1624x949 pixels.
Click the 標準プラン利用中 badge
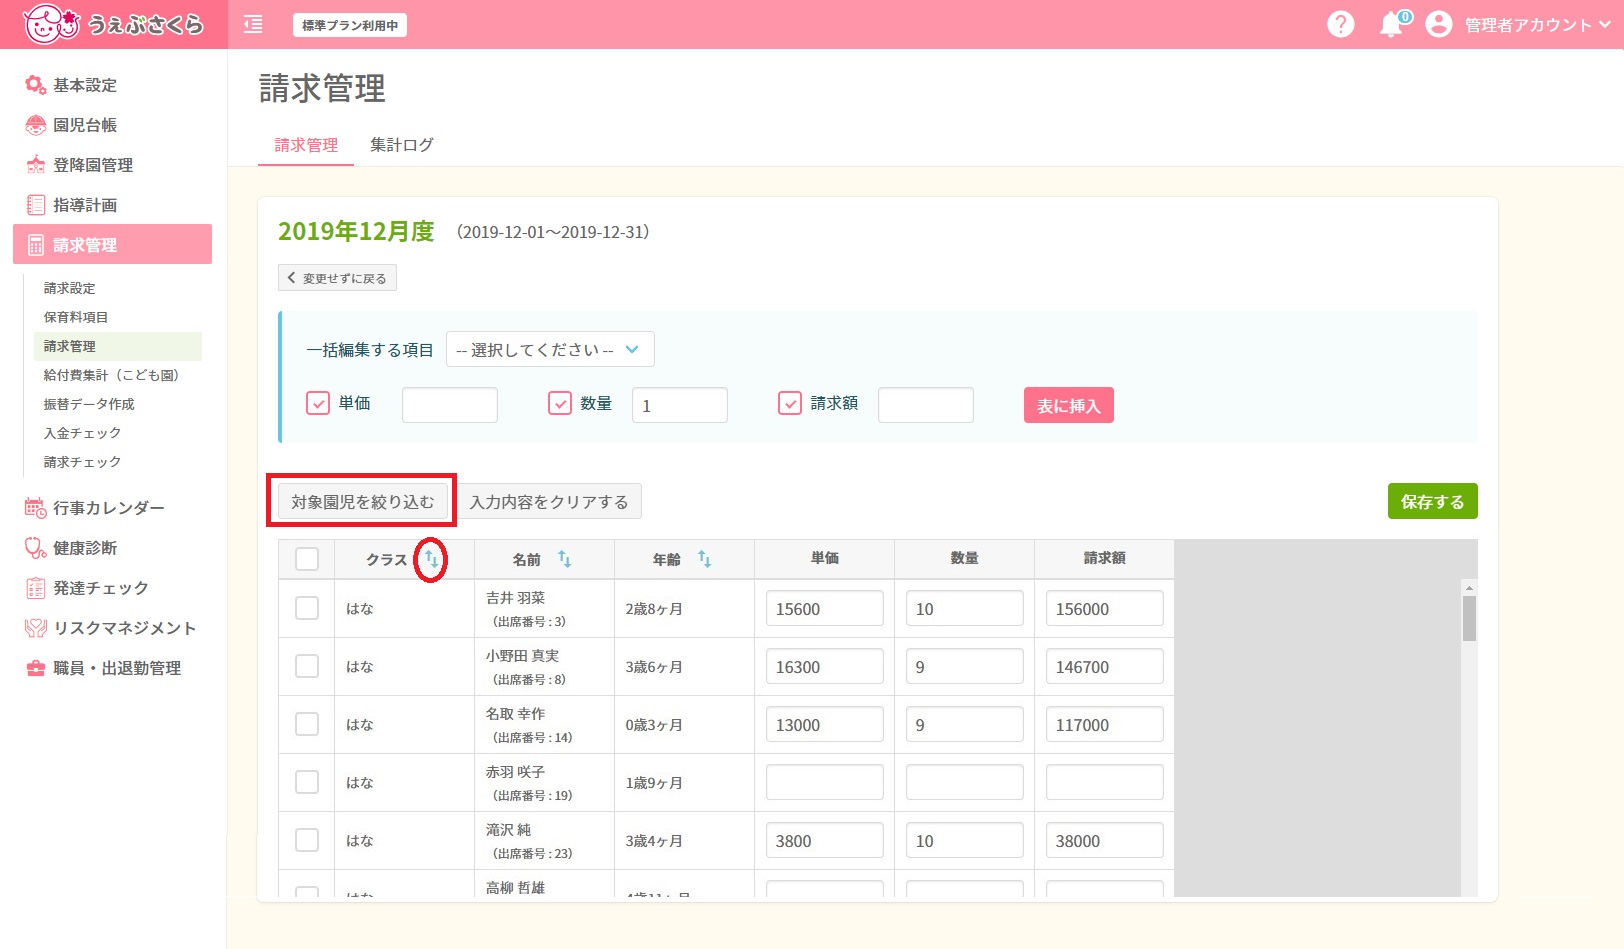tap(350, 25)
